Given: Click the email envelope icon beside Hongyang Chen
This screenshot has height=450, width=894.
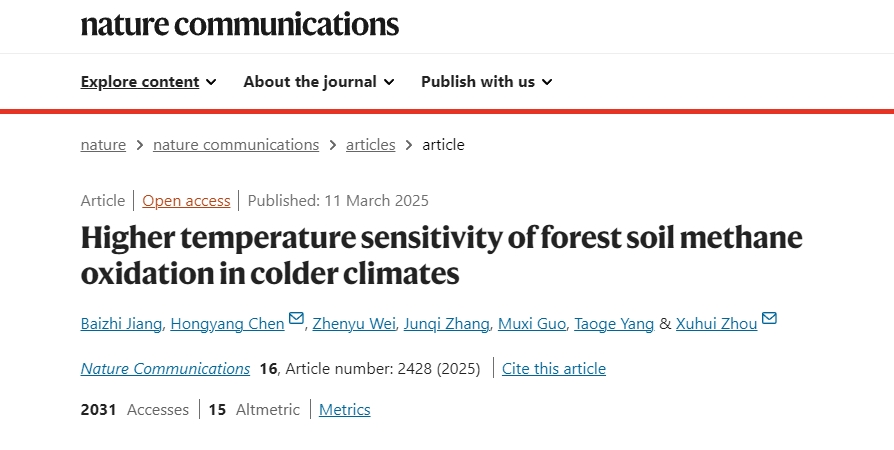Looking at the screenshot, I should [x=296, y=318].
